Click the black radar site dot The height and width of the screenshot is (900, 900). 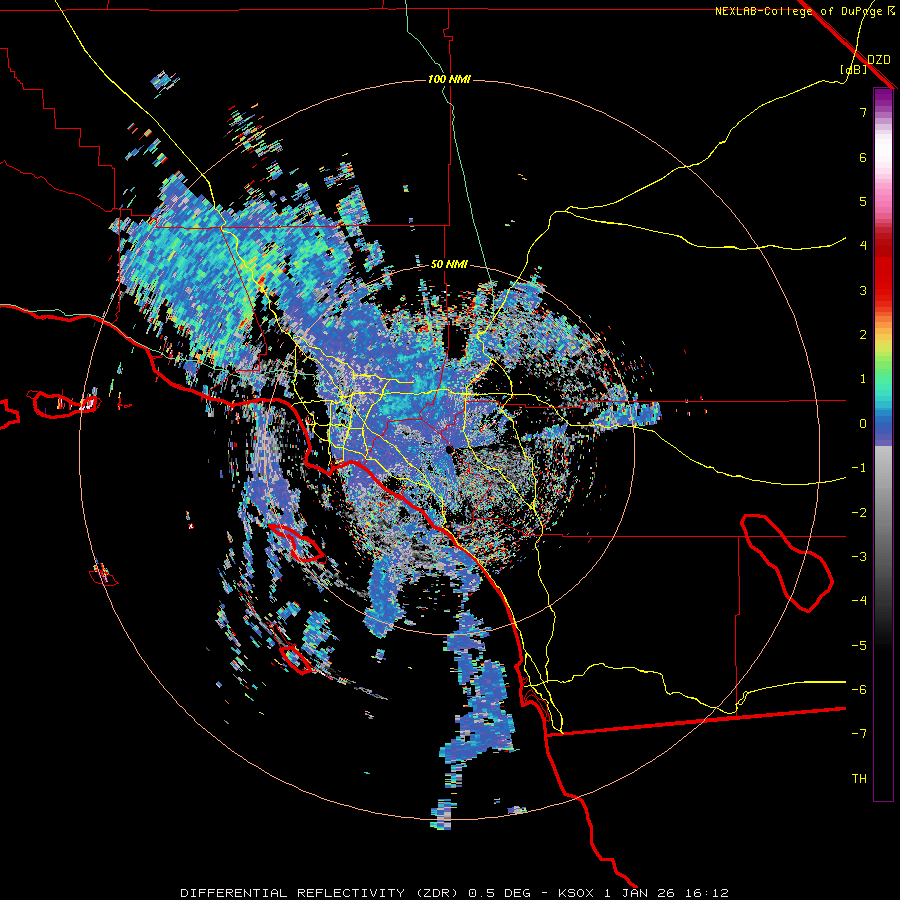coord(449,449)
